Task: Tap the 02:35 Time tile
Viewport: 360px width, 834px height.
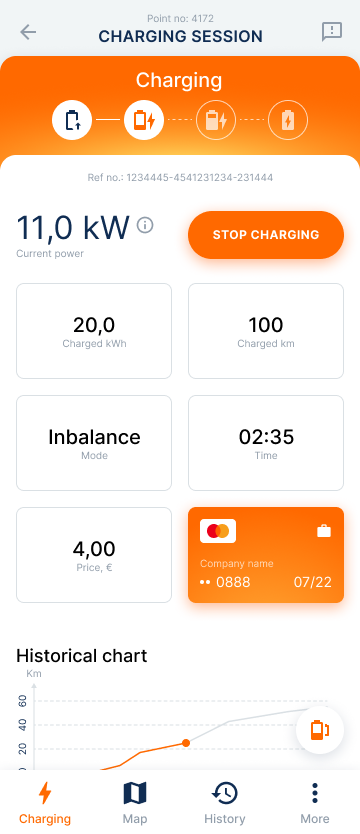Action: (266, 443)
